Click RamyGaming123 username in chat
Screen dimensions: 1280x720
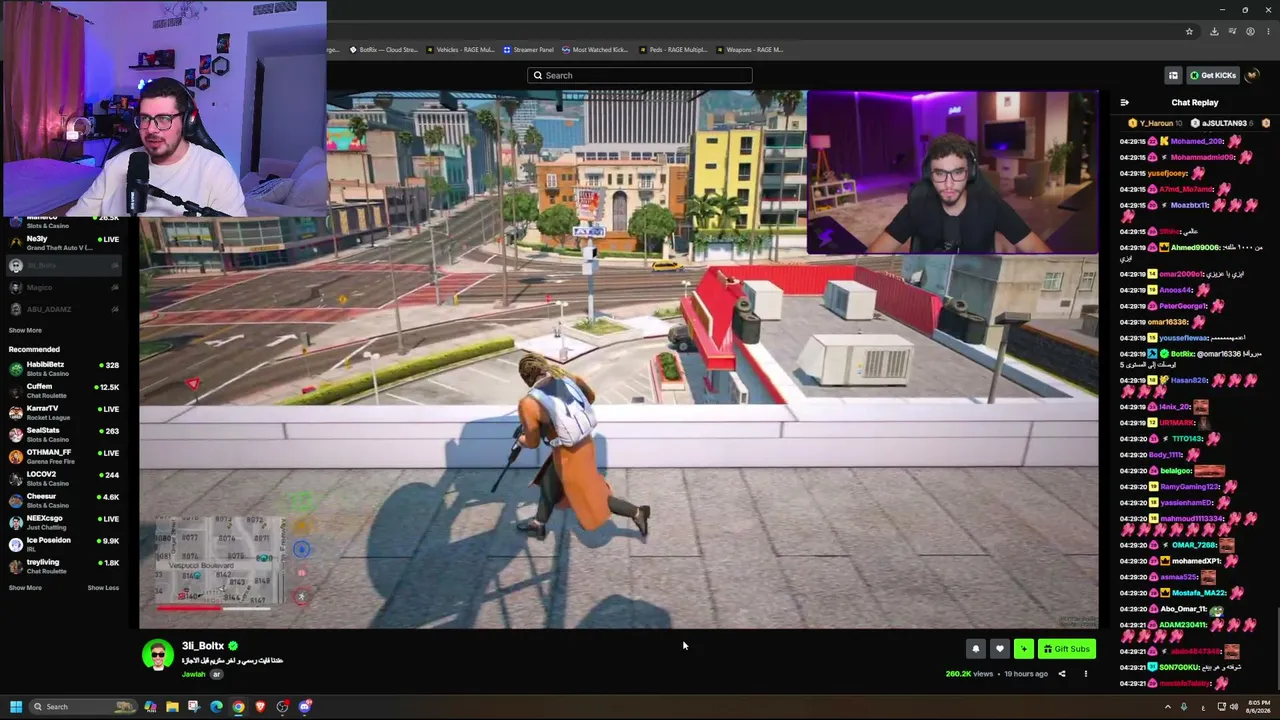(1190, 487)
